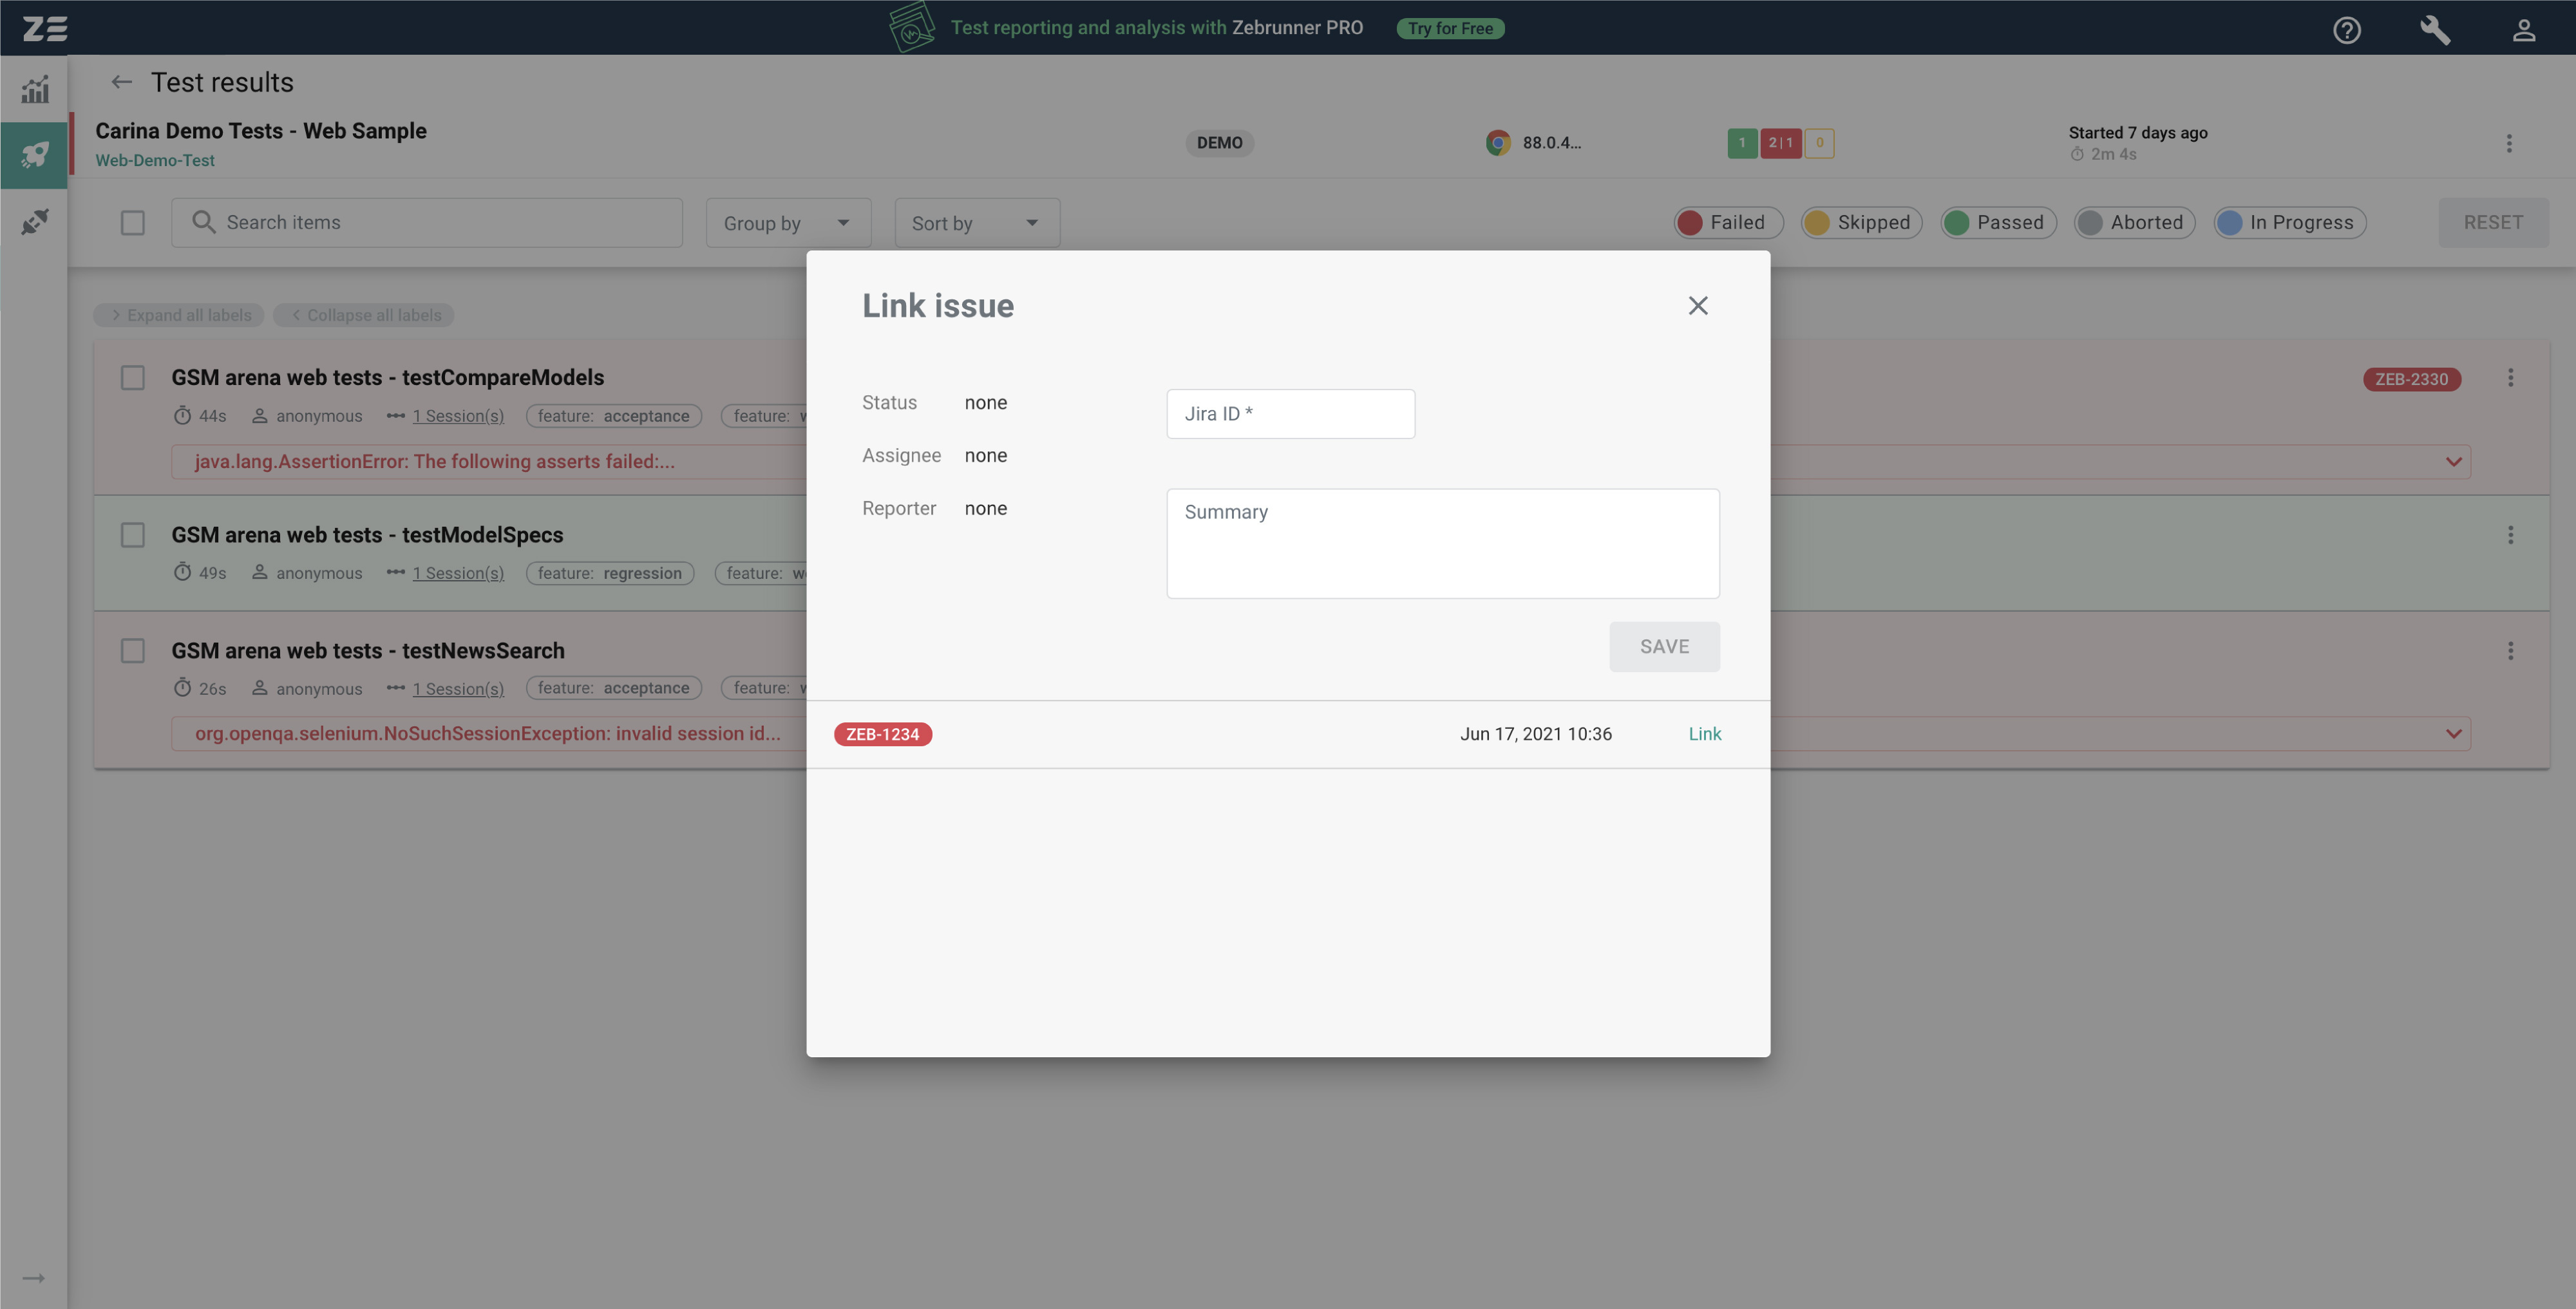The image size is (2576, 1309).
Task: Check the testCompareModels test checkbox
Action: [132, 378]
